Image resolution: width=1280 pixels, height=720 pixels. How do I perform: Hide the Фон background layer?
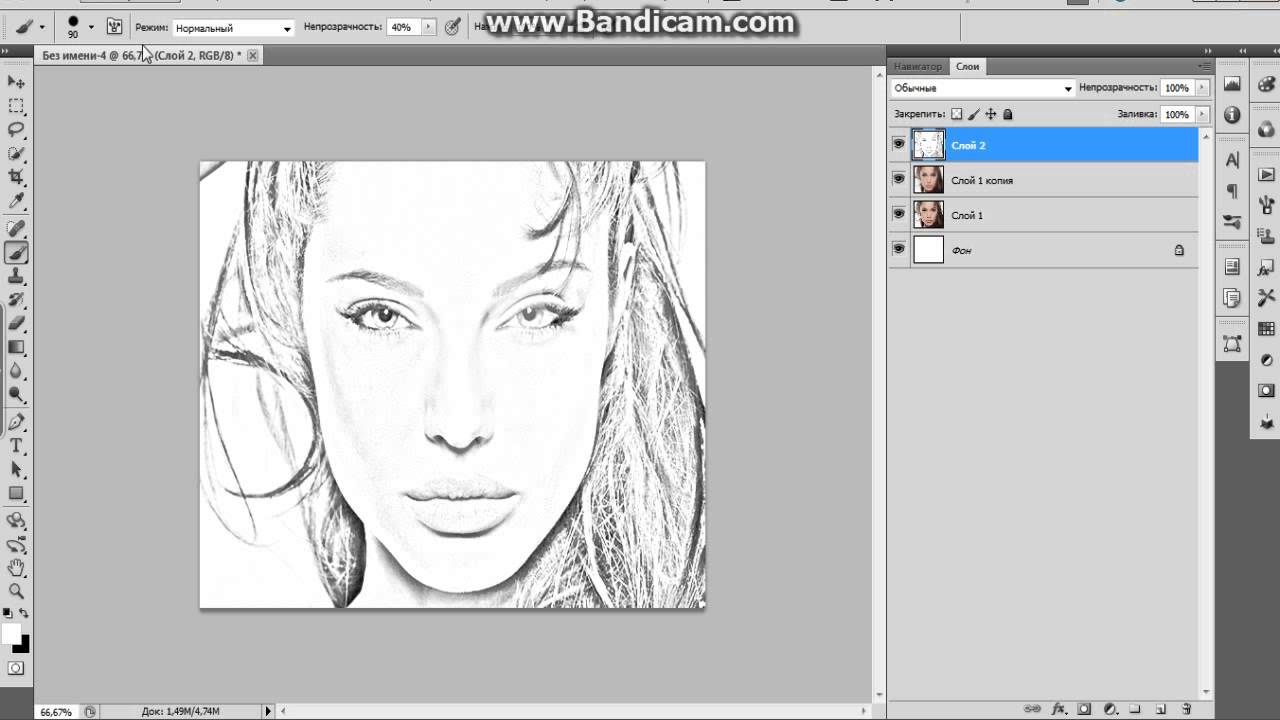(x=899, y=249)
